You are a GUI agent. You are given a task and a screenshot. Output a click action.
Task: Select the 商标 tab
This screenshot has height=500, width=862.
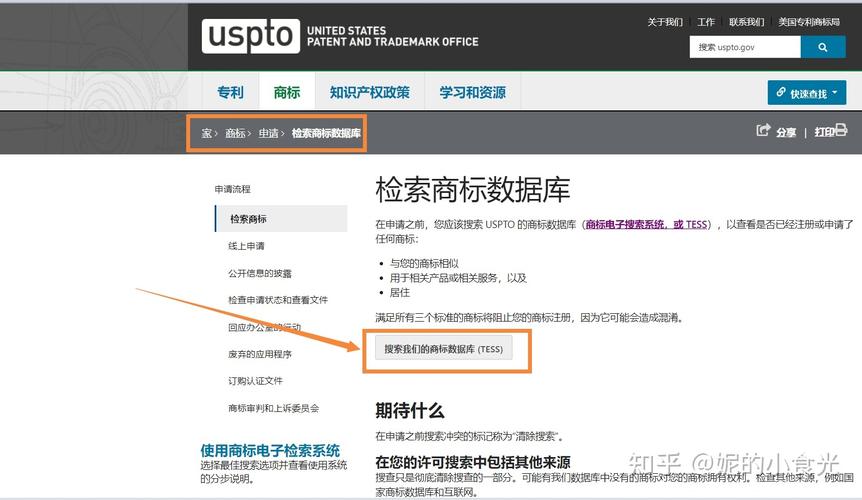(x=287, y=92)
